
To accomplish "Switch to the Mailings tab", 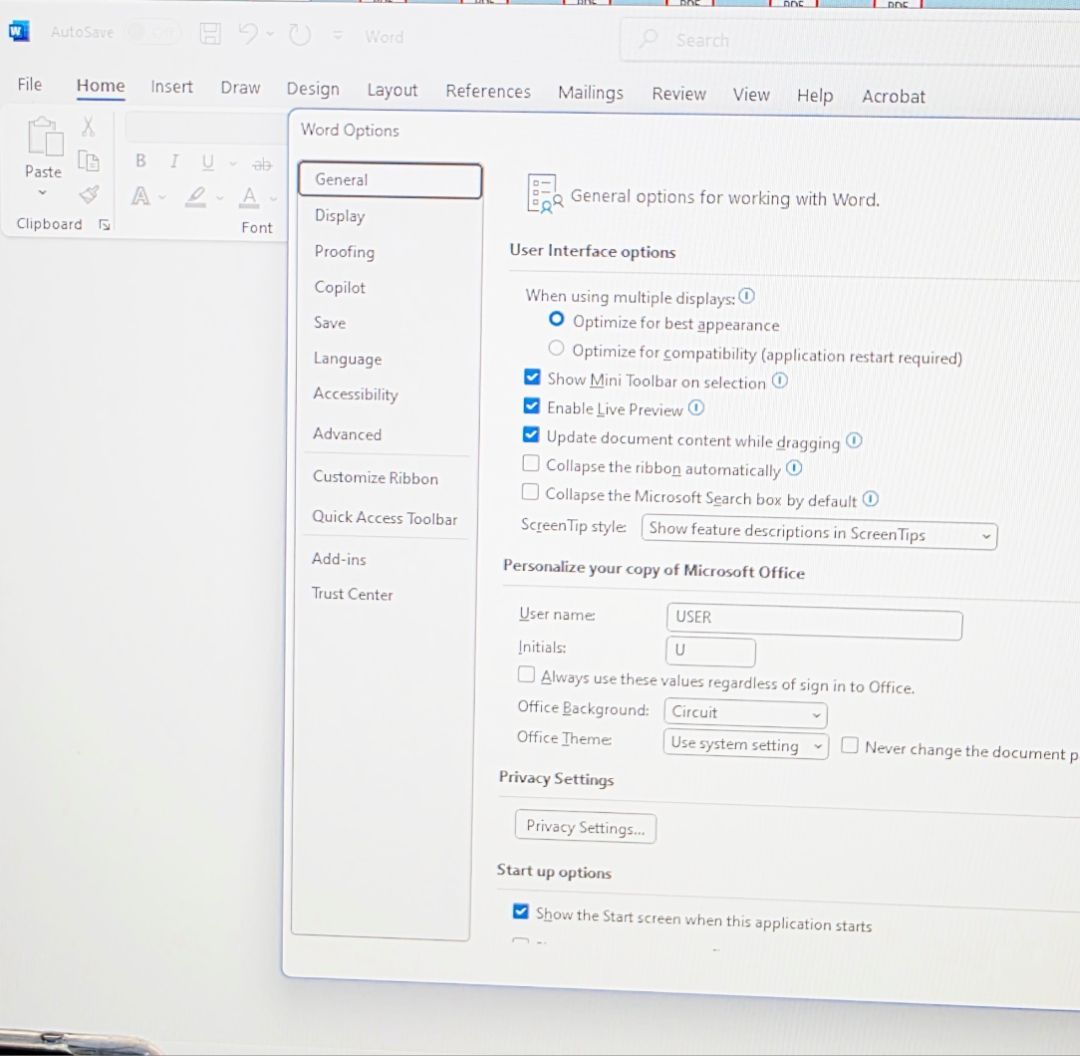I will point(590,93).
